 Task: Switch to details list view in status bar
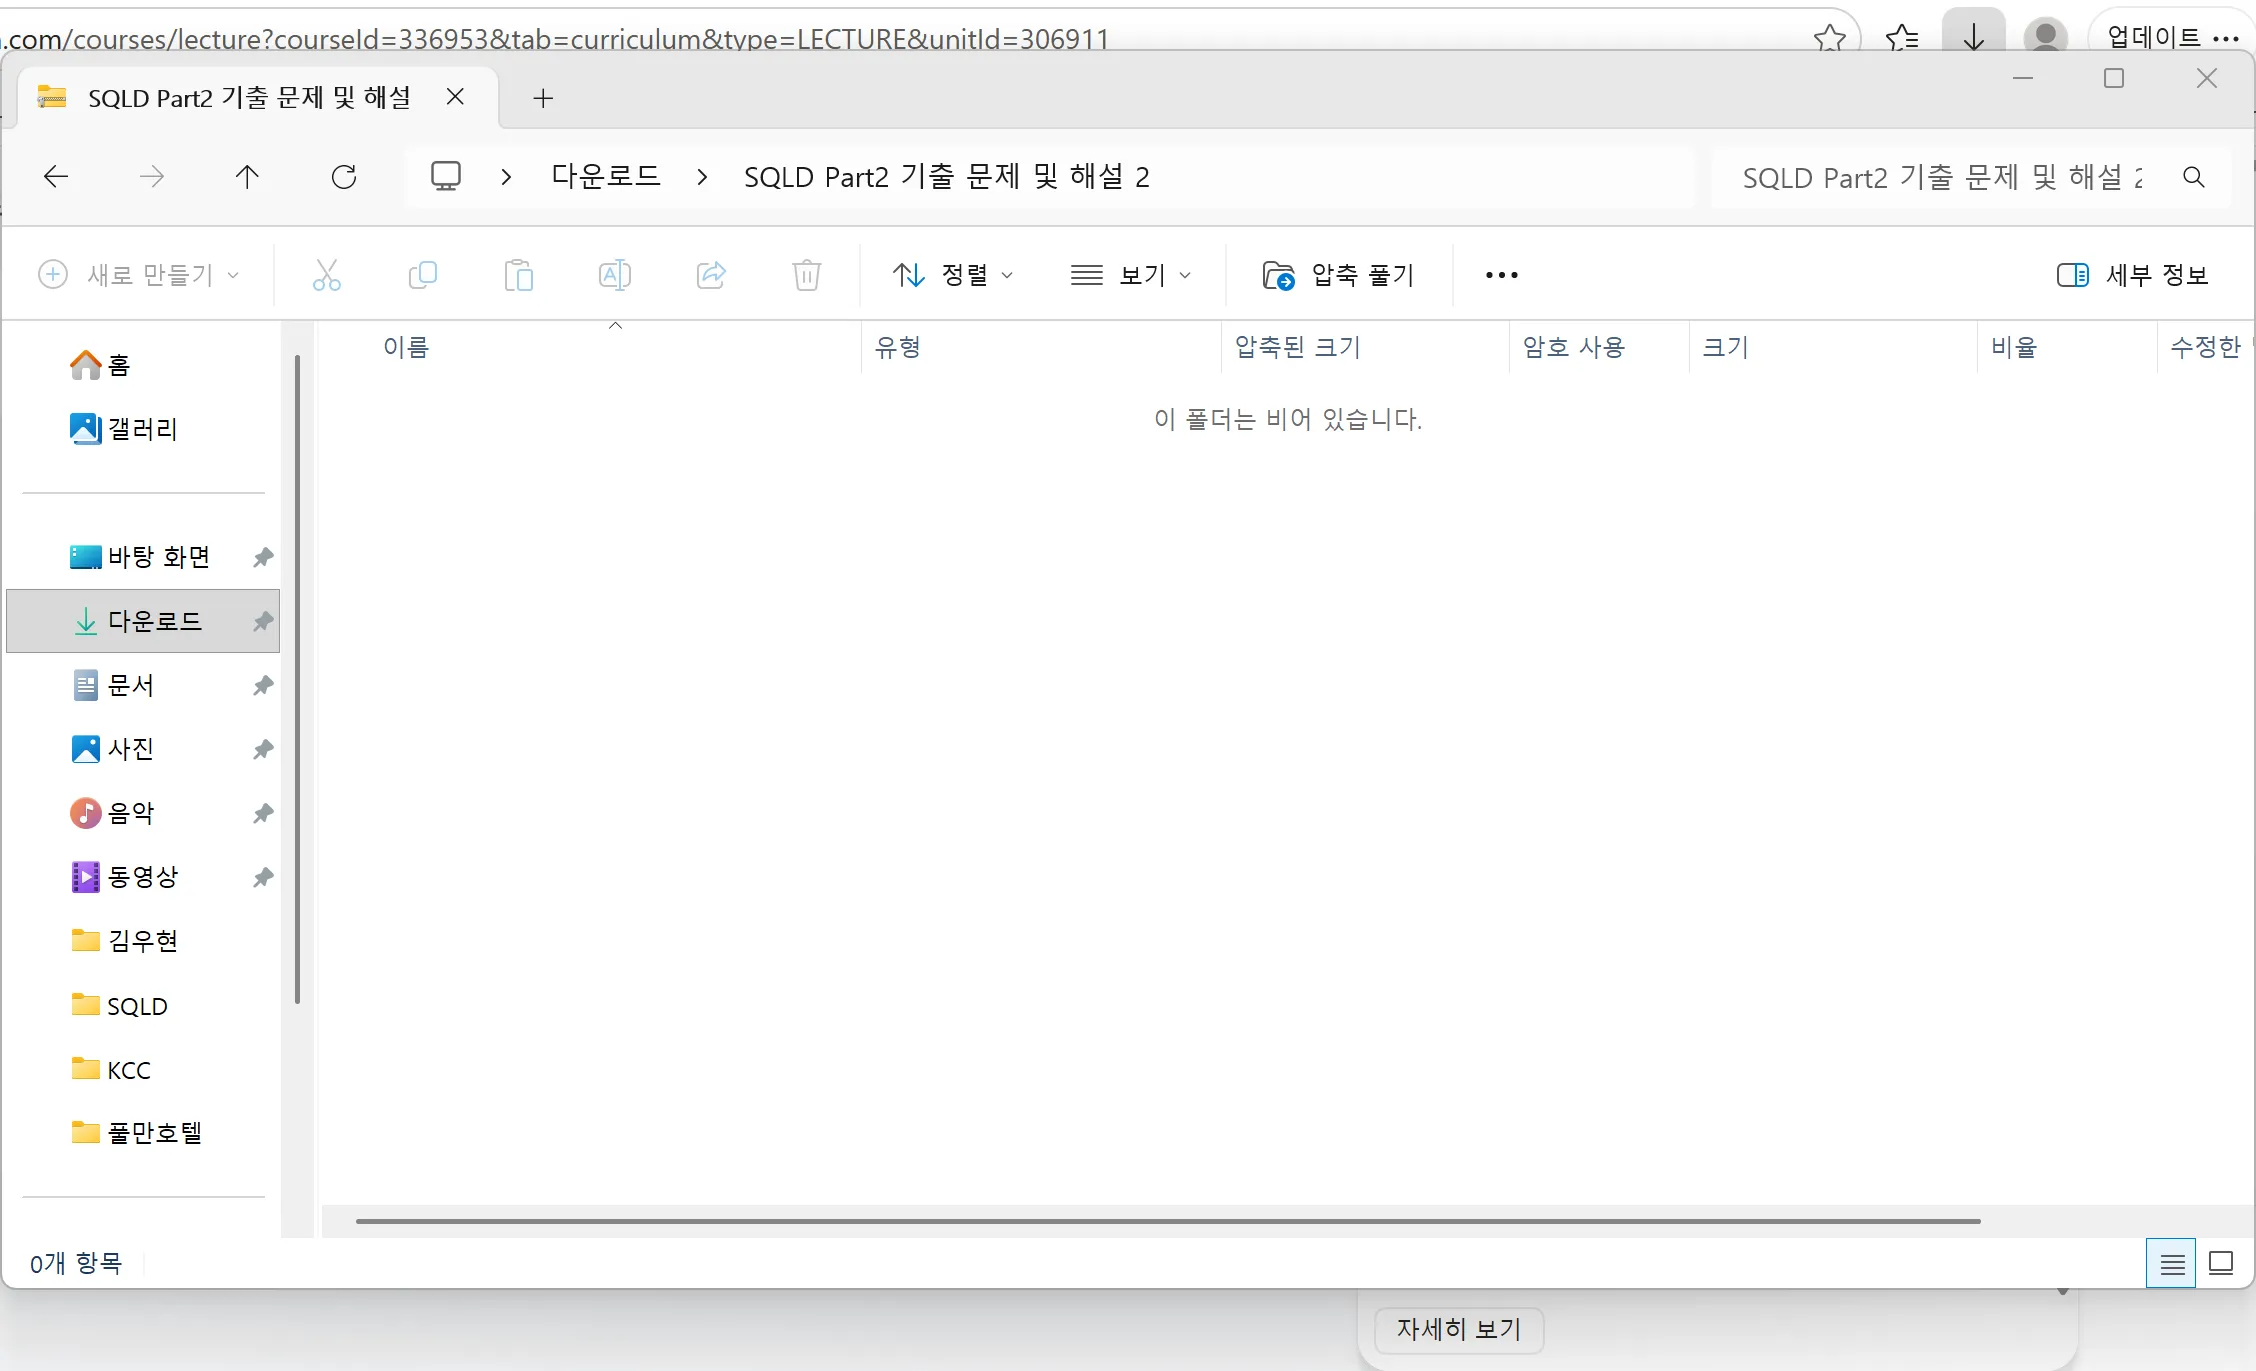2171,1263
